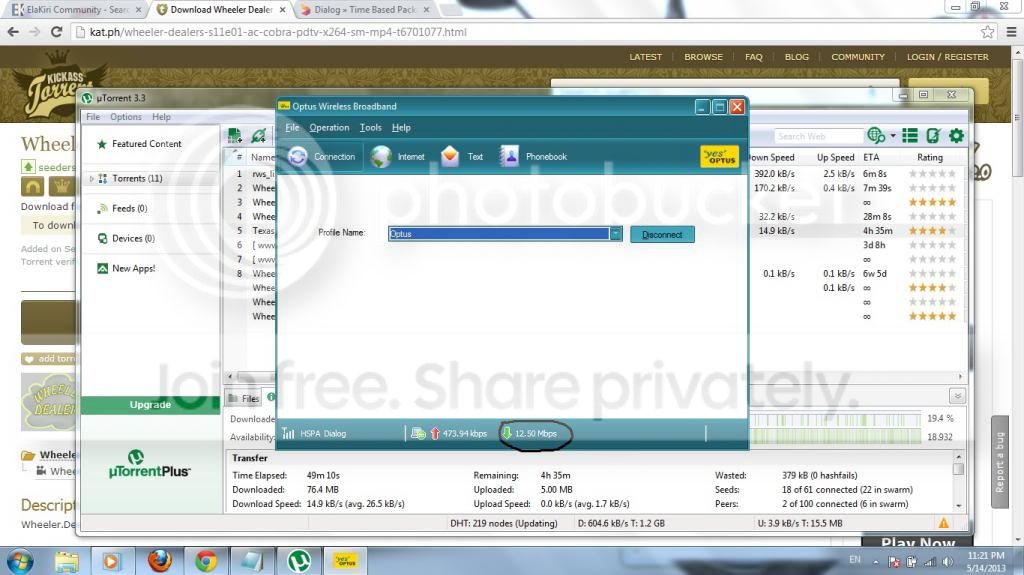Click the red upload speed arrow icon
The width and height of the screenshot is (1024, 575).
tap(435, 433)
